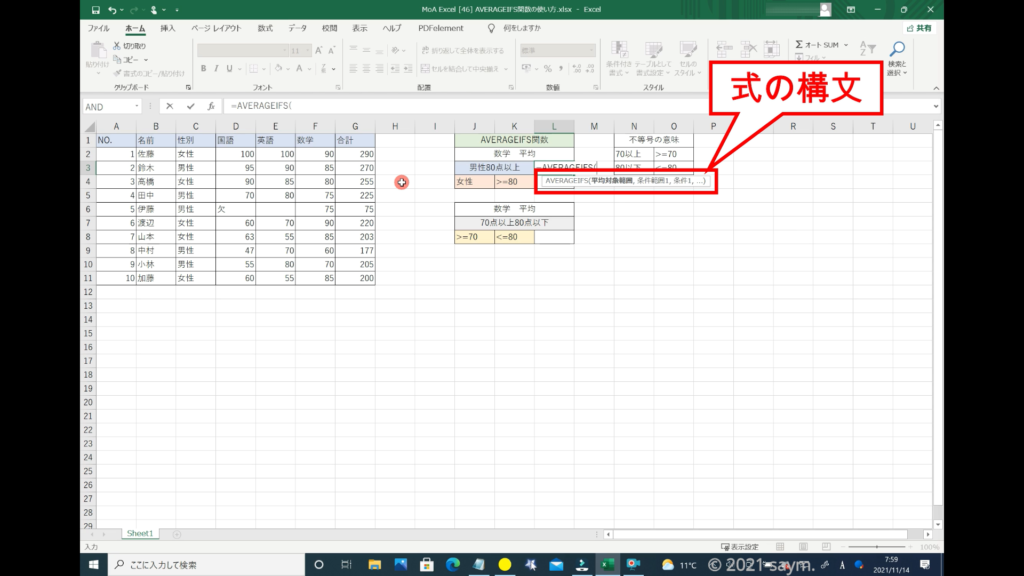This screenshot has width=1024, height=576.
Task: Open the 挿入 (Insert) ribbon tab
Action: point(167,29)
